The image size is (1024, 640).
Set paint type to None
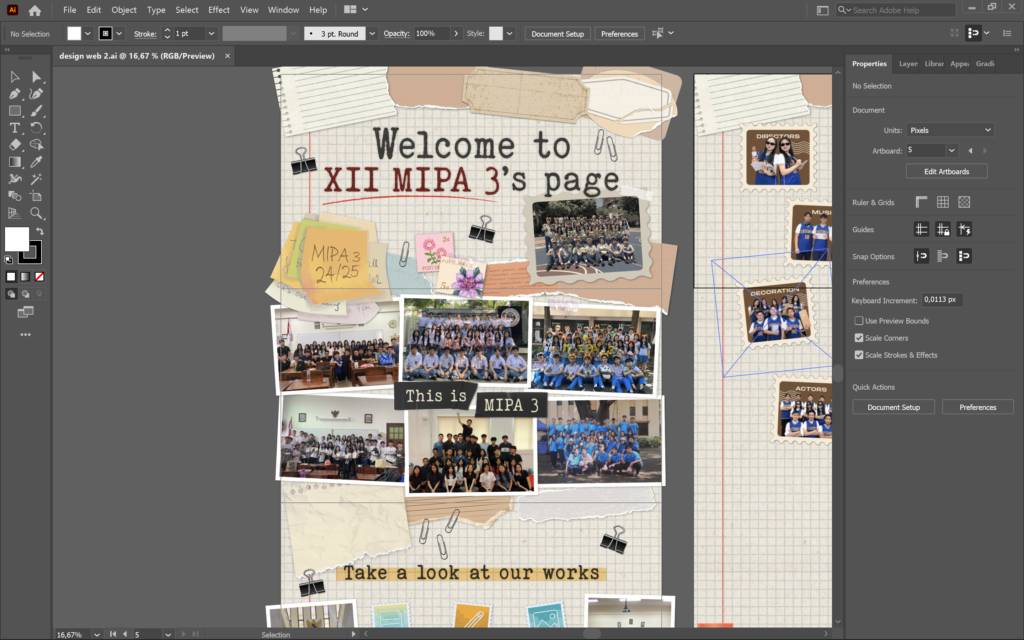point(39,277)
